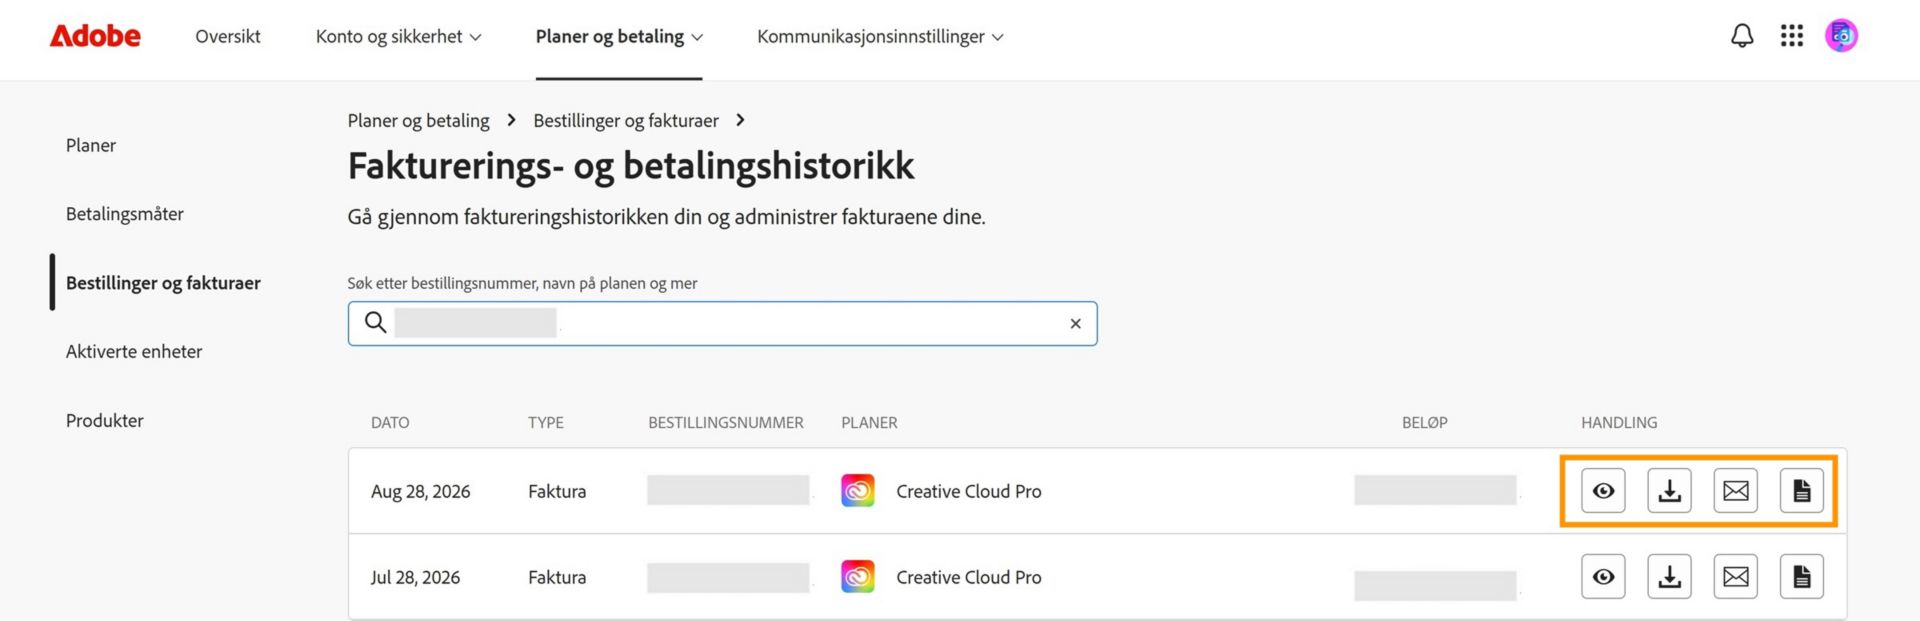Image resolution: width=1920 pixels, height=621 pixels.
Task: Focus the order number search field
Action: pos(722,323)
